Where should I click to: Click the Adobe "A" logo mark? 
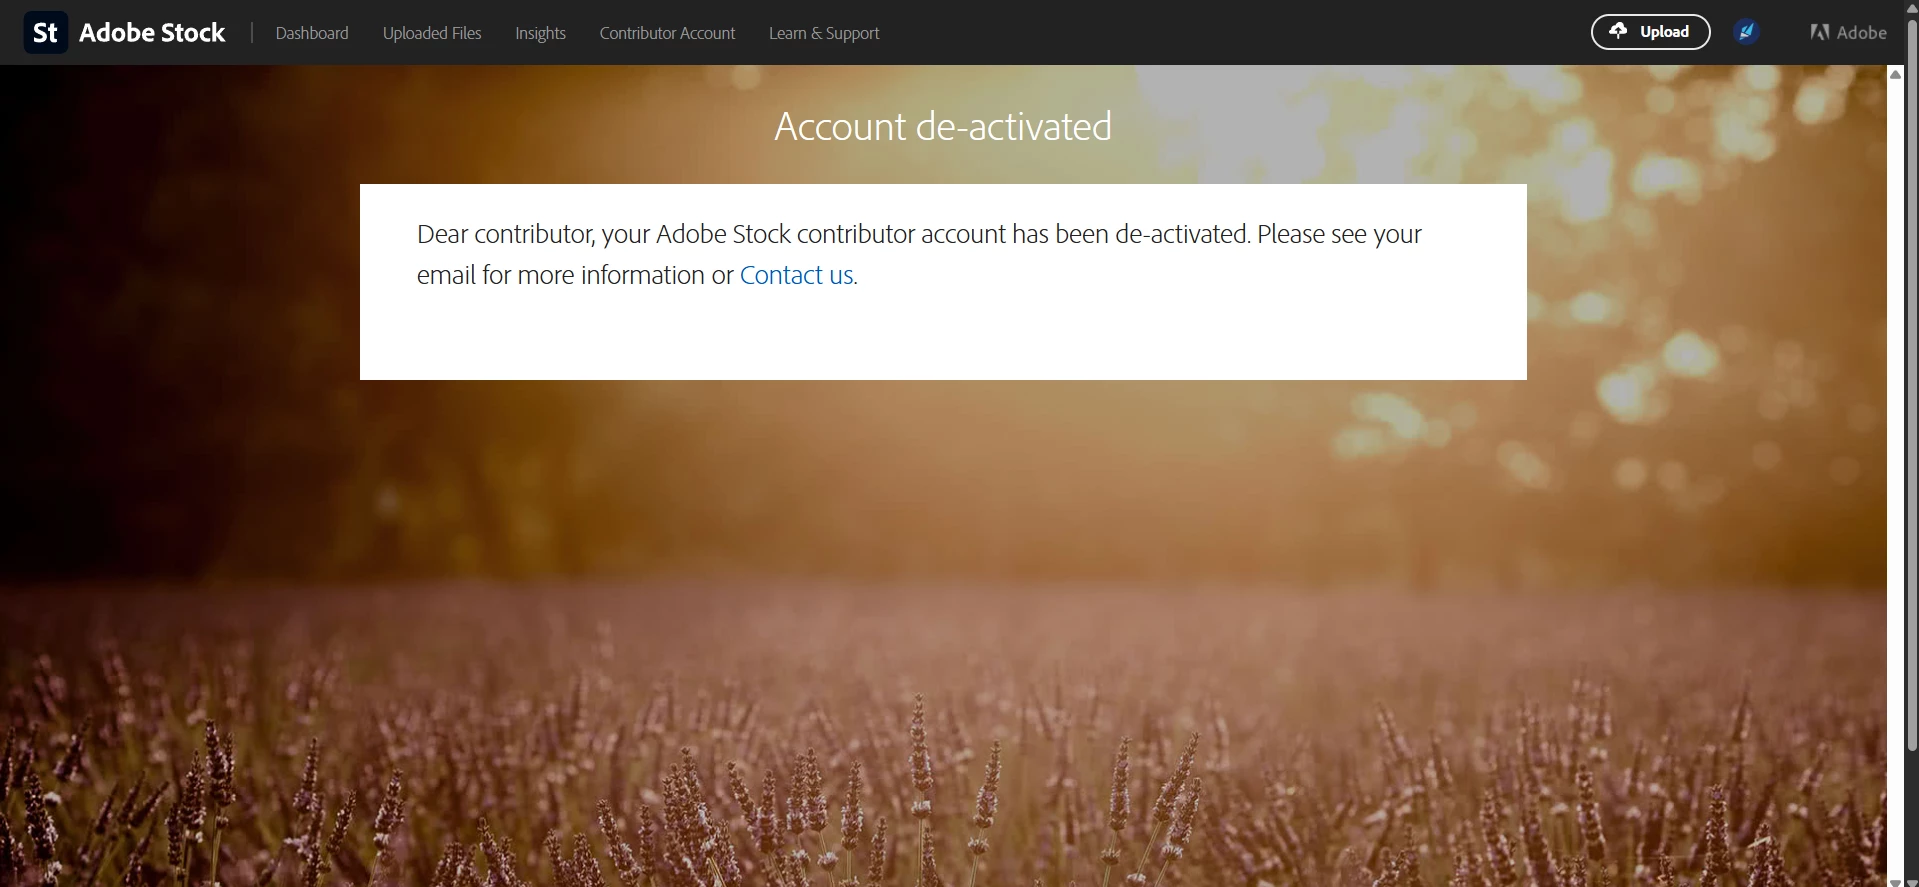click(x=1820, y=32)
